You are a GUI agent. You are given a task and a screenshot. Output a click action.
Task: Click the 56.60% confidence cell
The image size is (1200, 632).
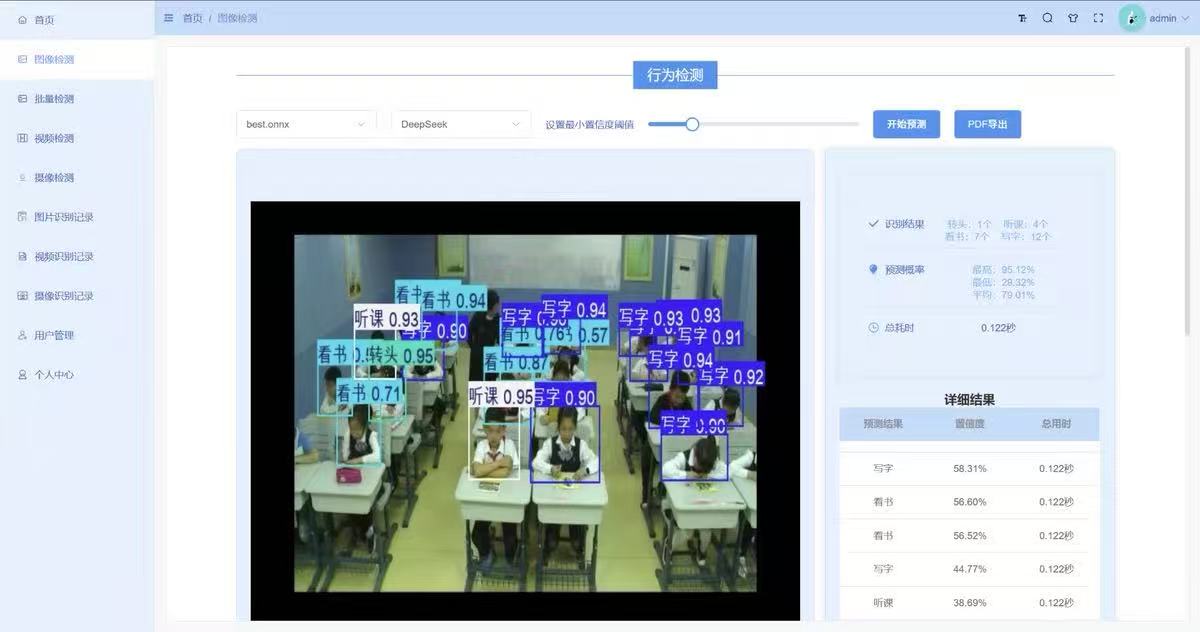(970, 502)
